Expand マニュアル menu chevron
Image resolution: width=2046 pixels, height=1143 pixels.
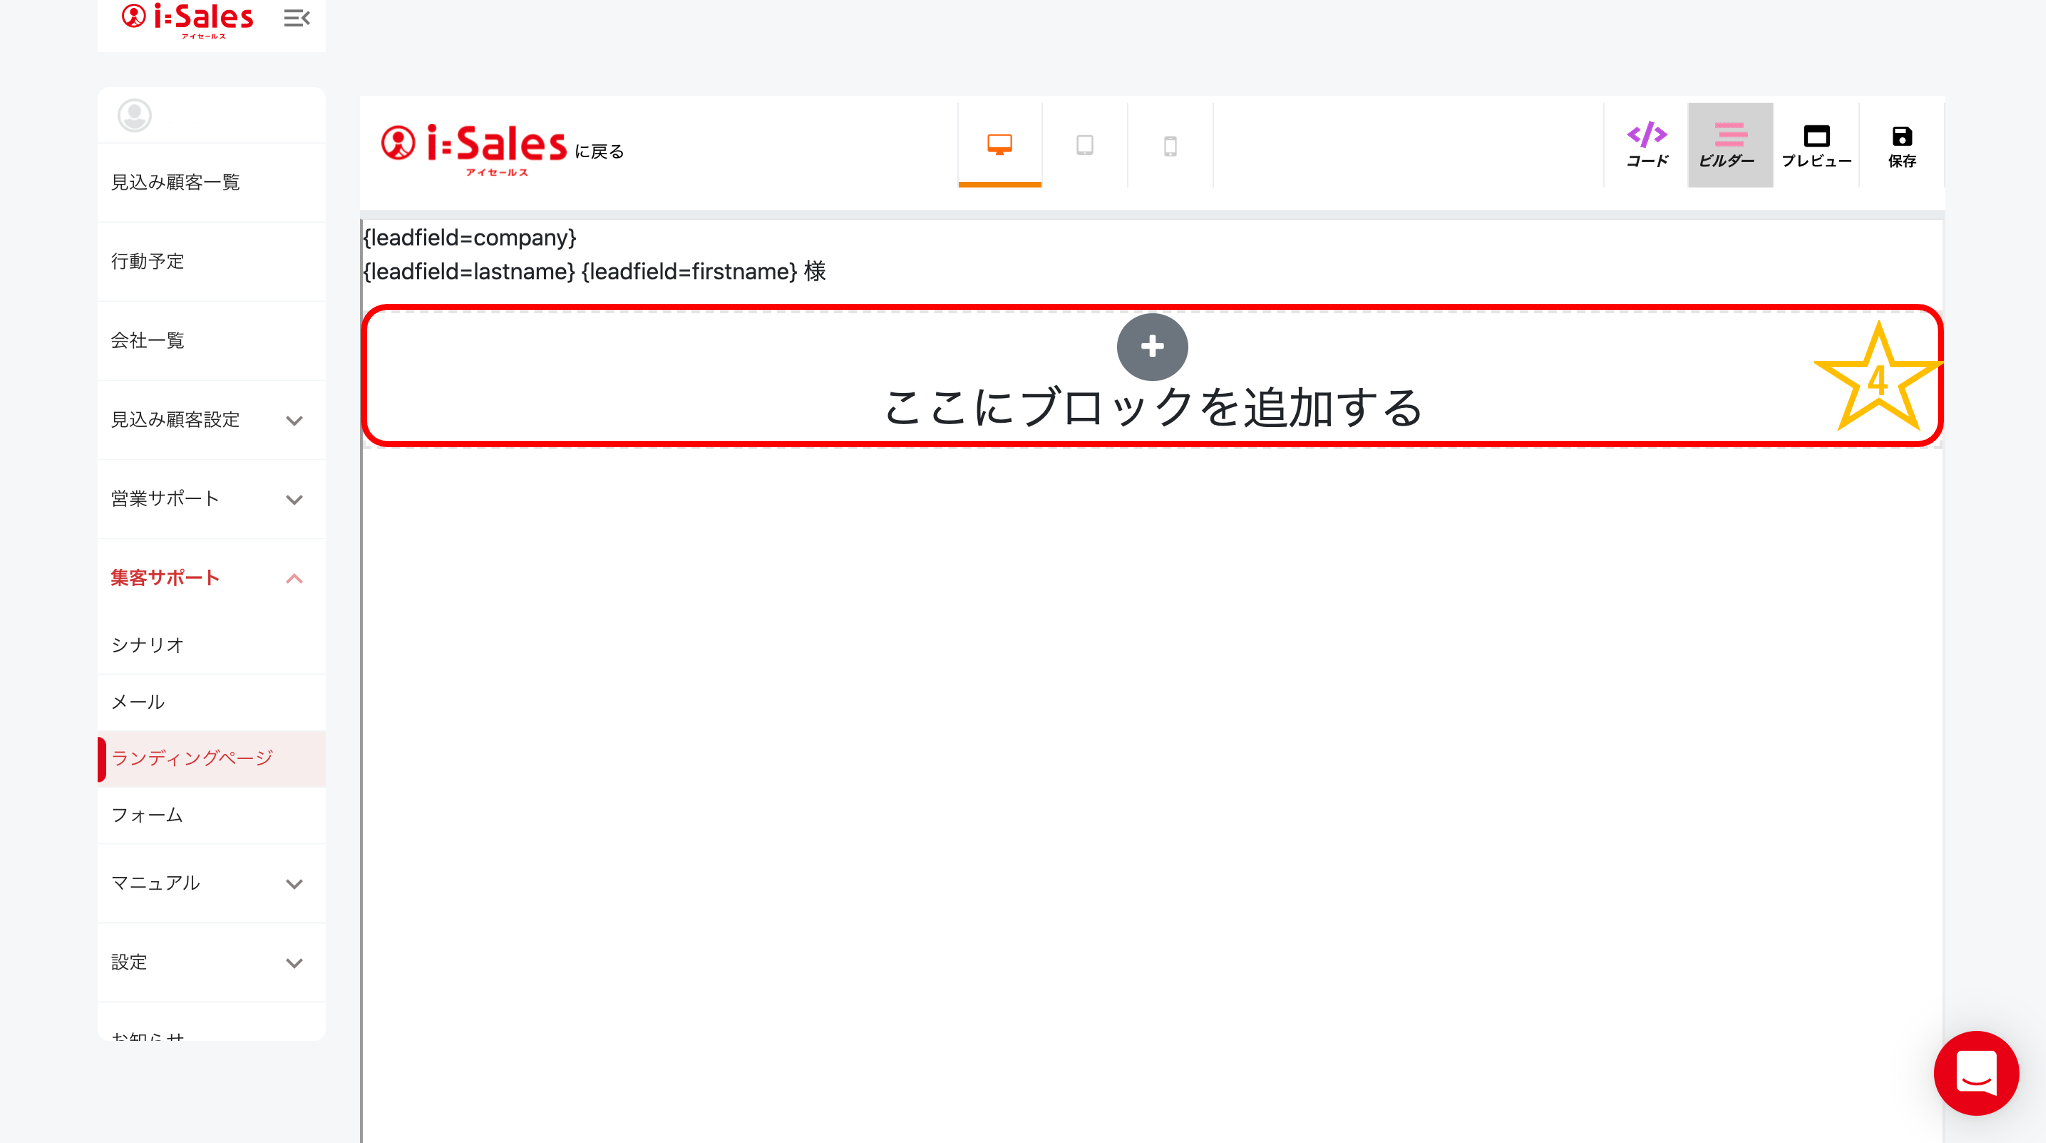pyautogui.click(x=294, y=883)
